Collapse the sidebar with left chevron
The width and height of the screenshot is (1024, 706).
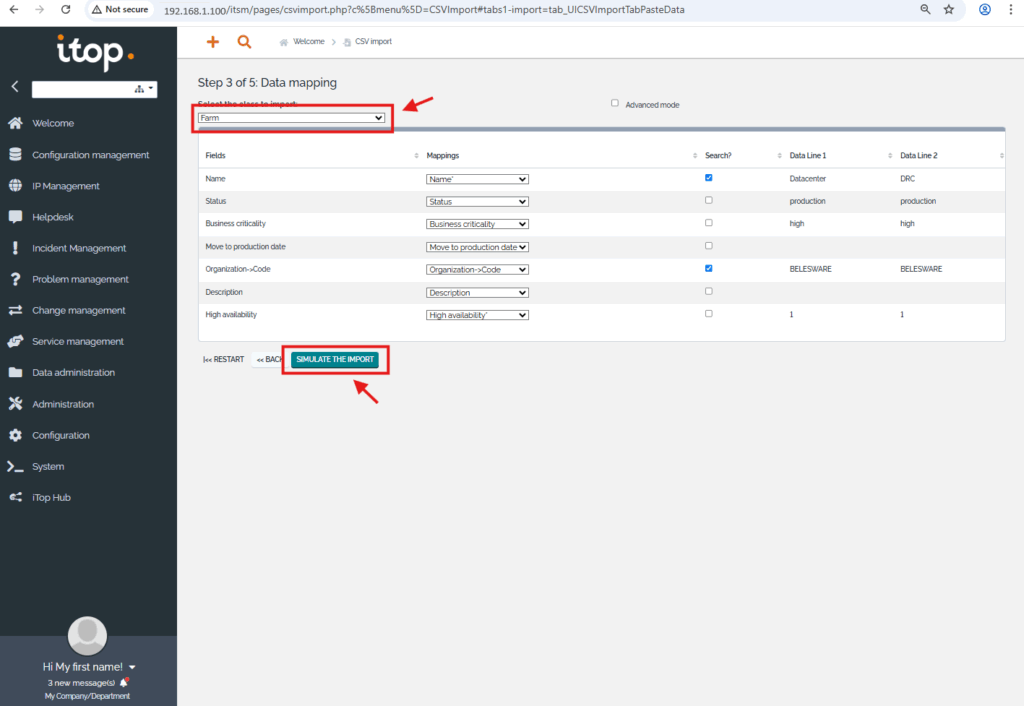[x=15, y=87]
